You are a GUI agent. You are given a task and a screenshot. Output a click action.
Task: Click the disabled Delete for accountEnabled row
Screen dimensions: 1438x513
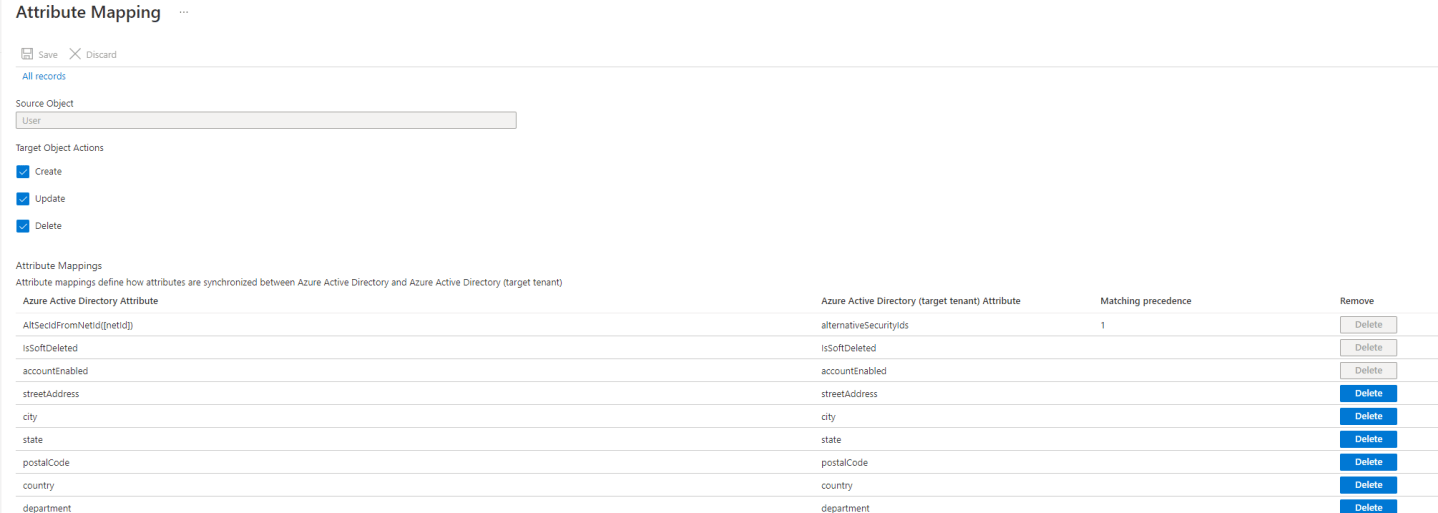1368,370
